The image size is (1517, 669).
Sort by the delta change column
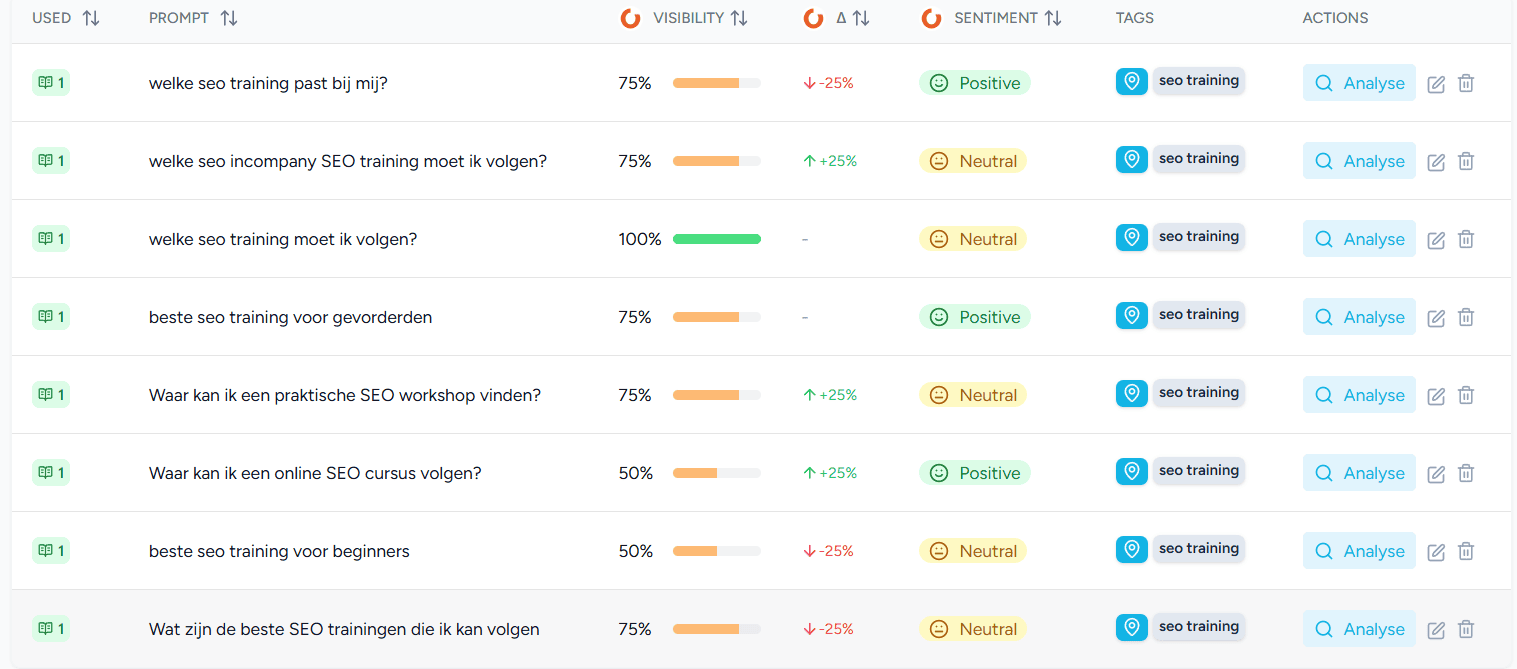(861, 18)
